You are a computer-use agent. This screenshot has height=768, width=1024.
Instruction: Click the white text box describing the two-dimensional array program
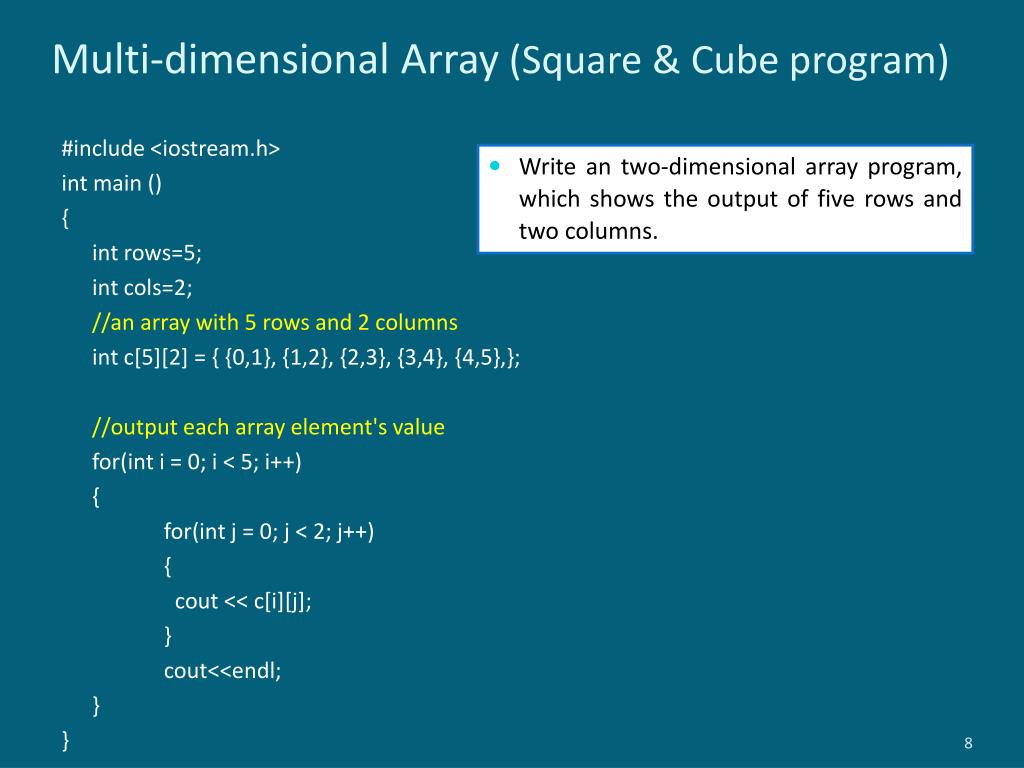[726, 199]
